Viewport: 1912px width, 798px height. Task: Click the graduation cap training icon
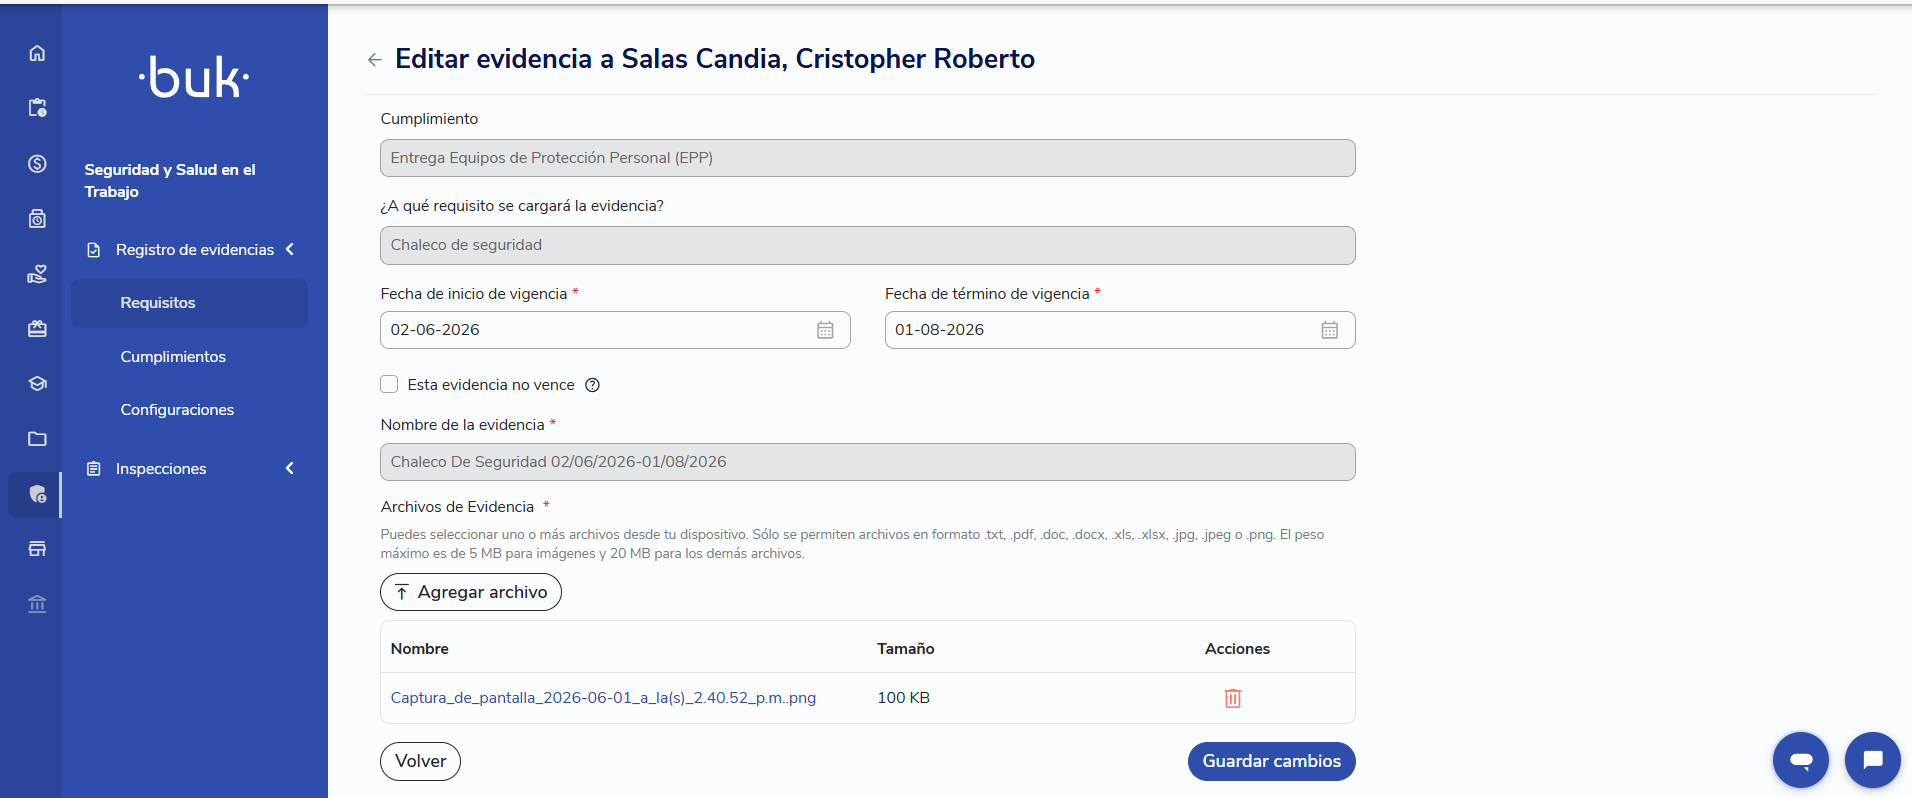[x=37, y=384]
